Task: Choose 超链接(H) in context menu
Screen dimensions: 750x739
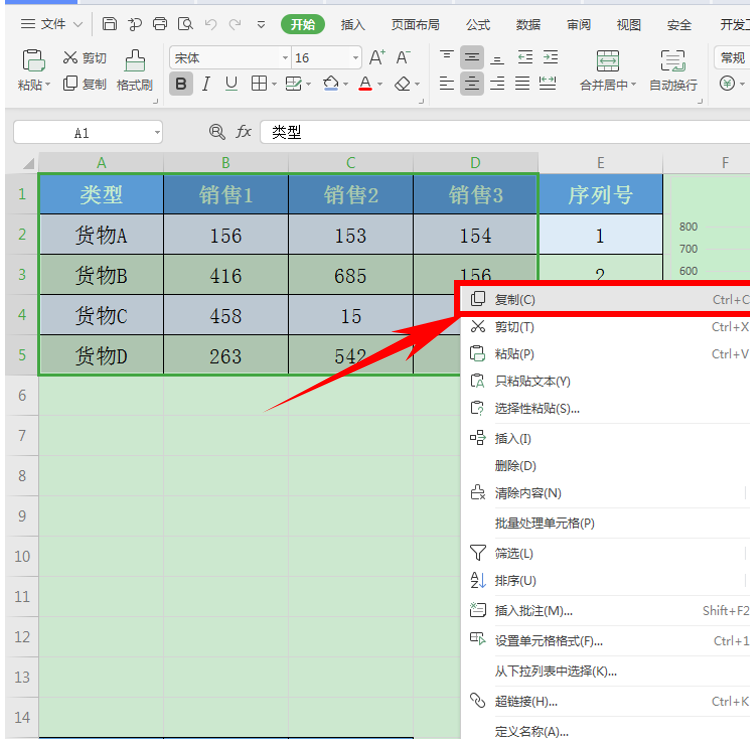Action: (606, 701)
